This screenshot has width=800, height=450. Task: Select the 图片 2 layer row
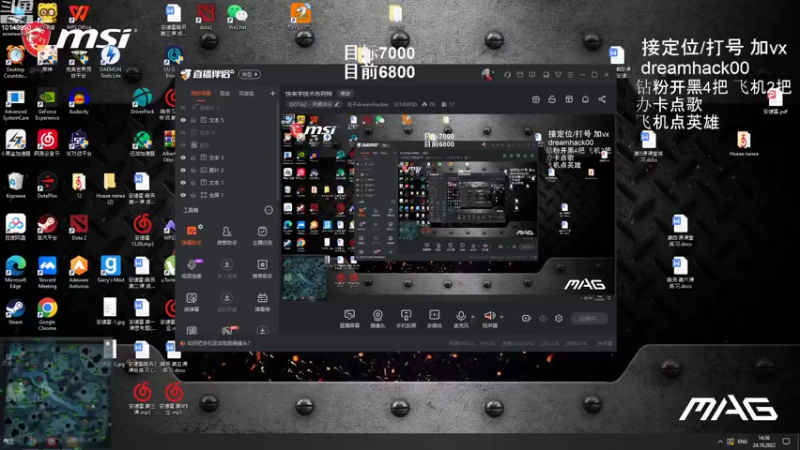[x=228, y=170]
